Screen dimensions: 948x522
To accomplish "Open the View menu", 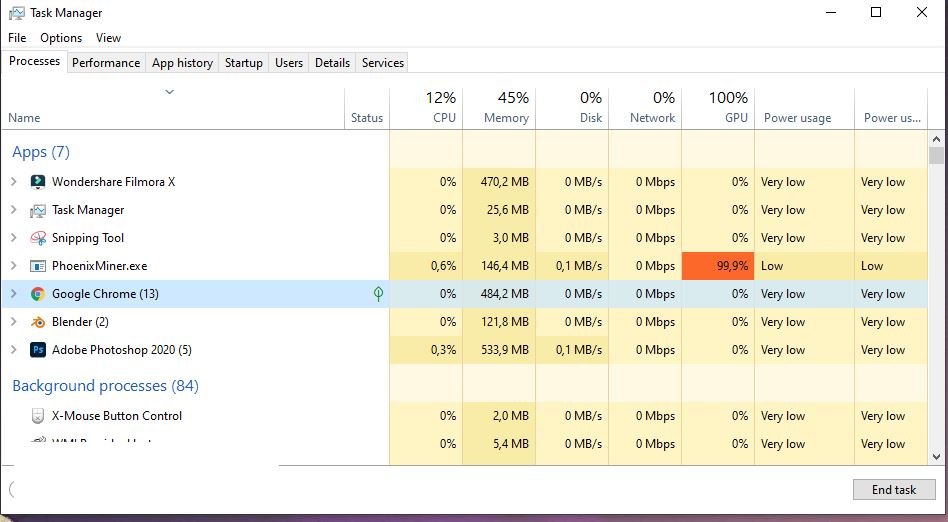I will [108, 38].
